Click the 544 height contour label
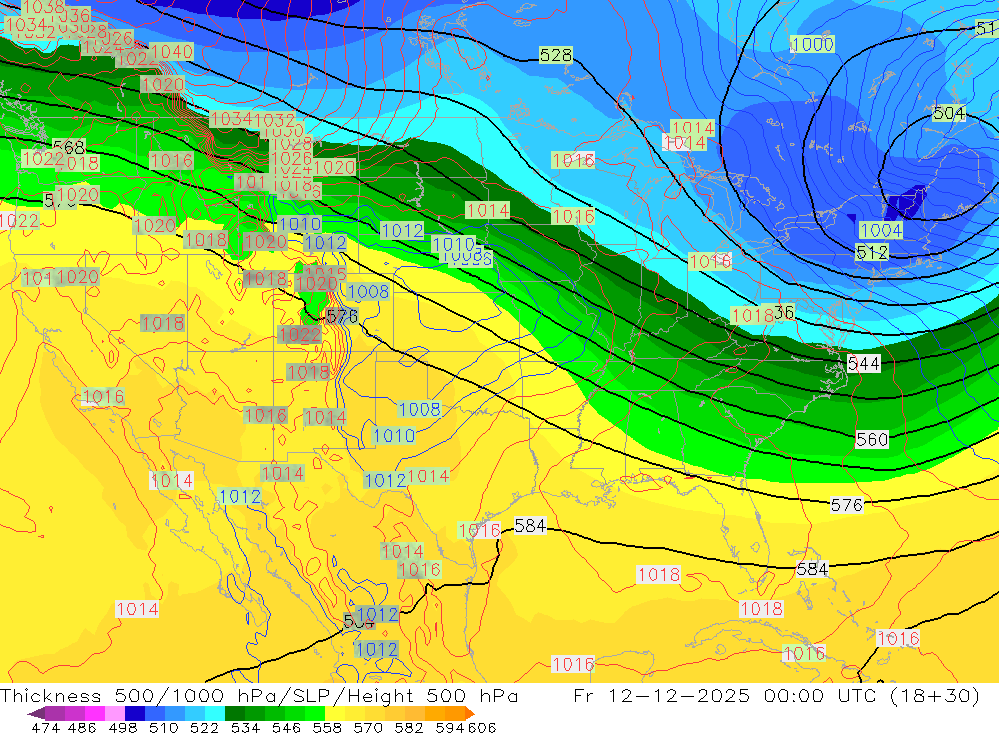This screenshot has width=1000, height=733. pos(864,364)
